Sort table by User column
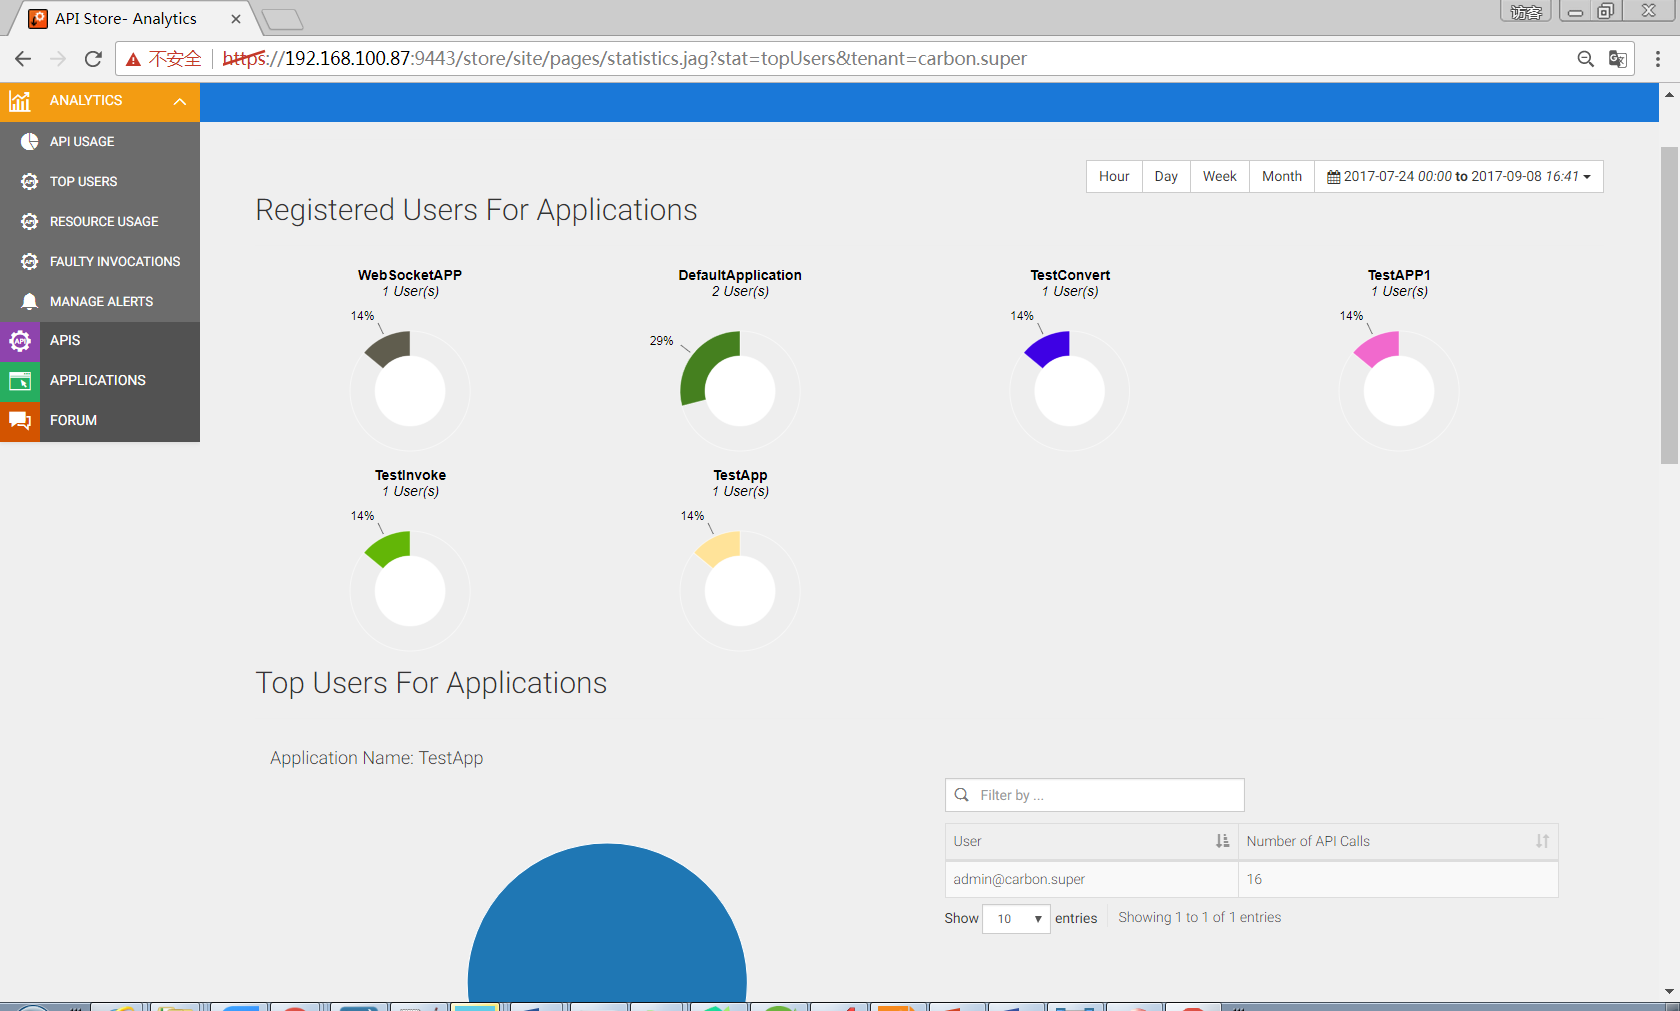Screen dimensions: 1680x1011 pyautogui.click(x=1091, y=841)
